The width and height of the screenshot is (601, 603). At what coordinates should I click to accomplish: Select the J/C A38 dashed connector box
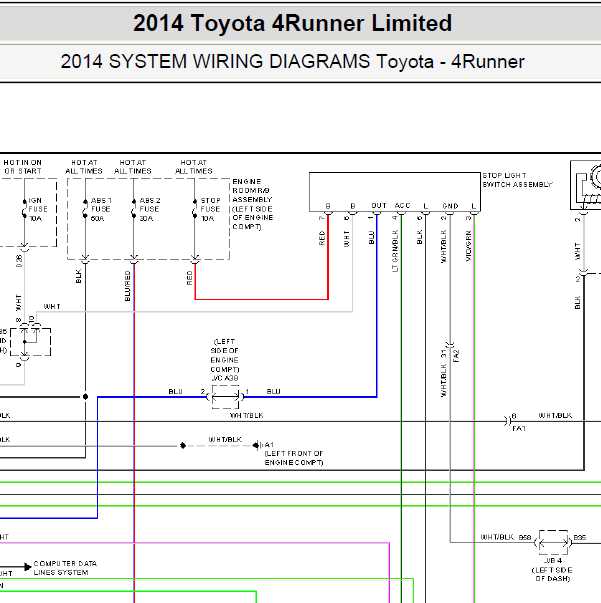coord(225,397)
